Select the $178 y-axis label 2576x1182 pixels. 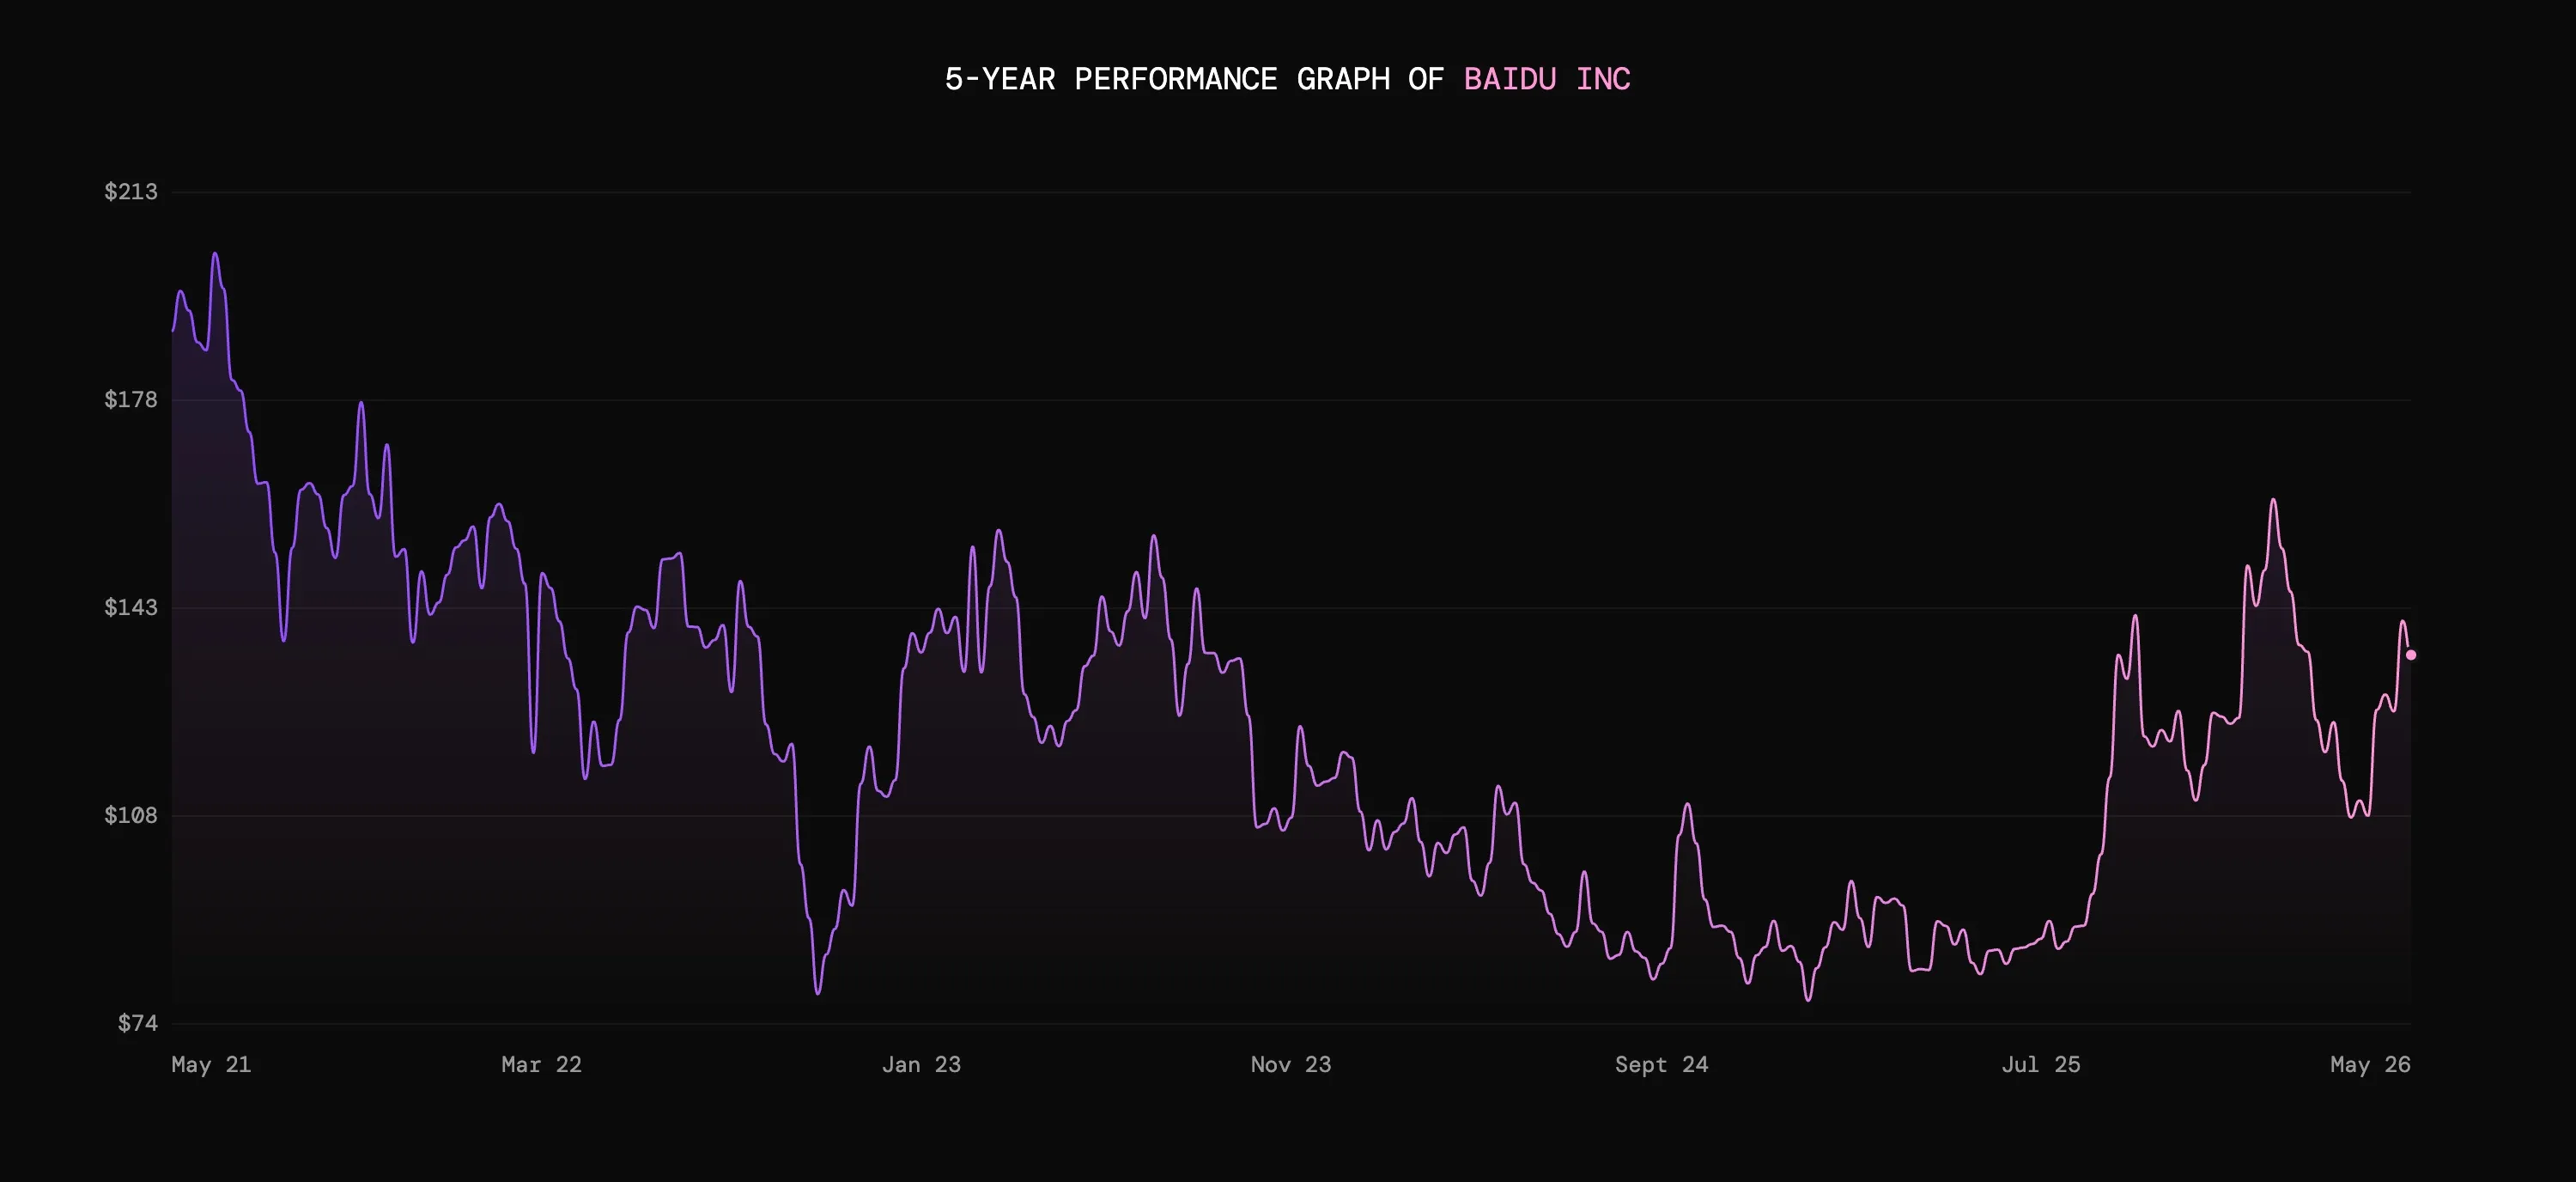pyautogui.click(x=131, y=400)
